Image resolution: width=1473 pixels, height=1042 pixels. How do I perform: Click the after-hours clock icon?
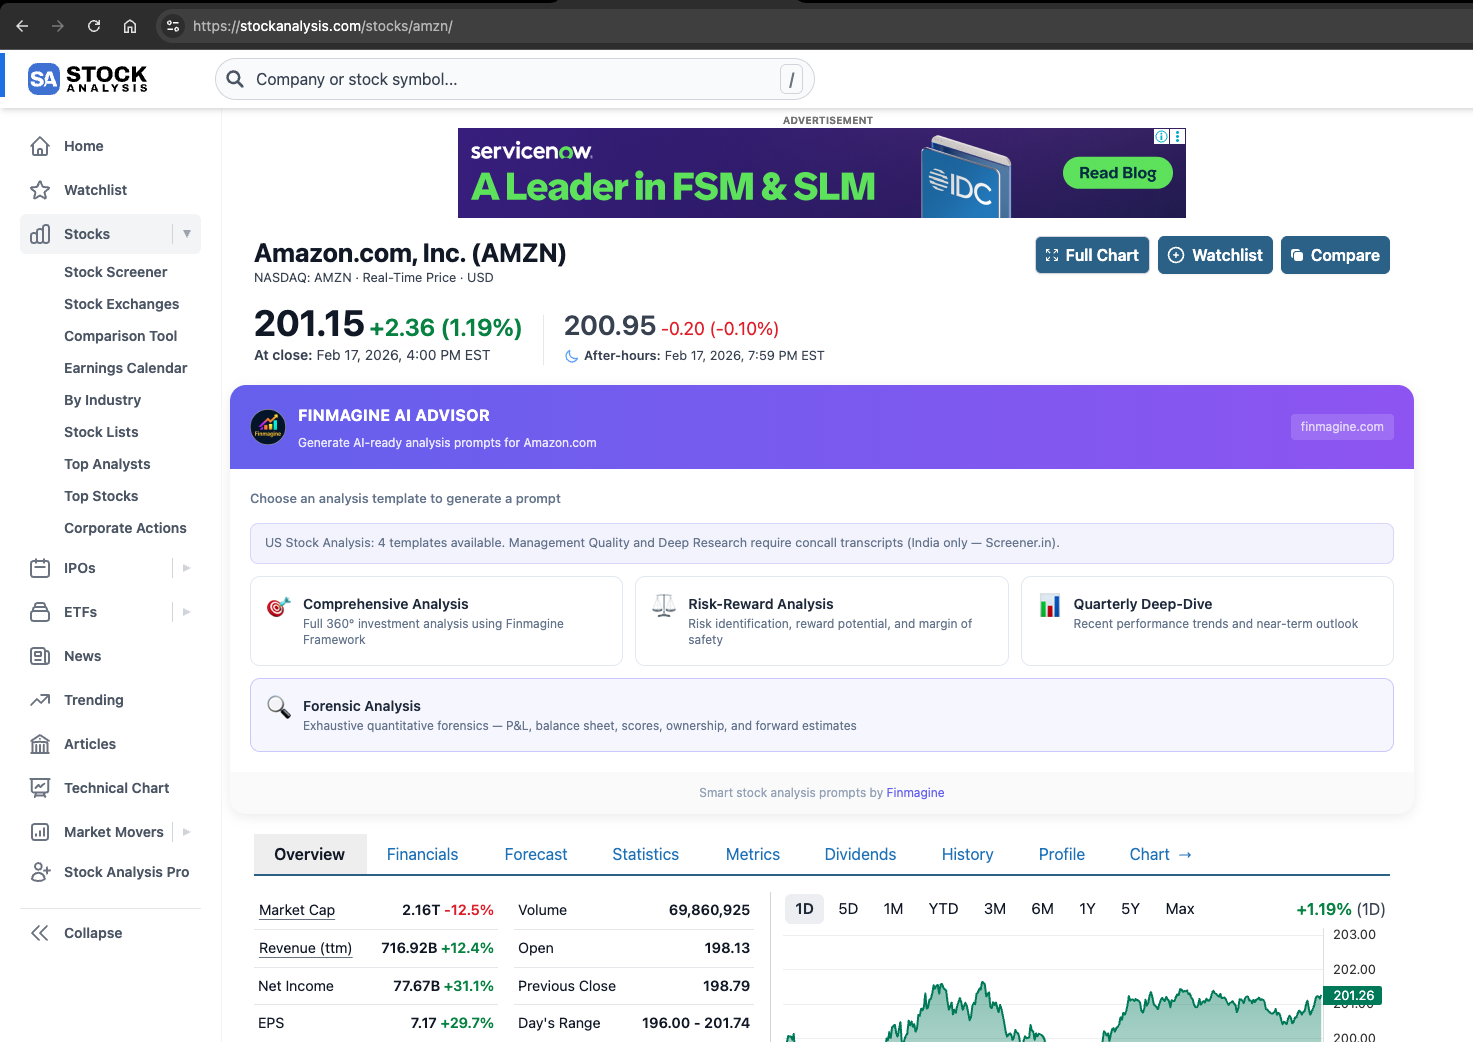point(570,355)
